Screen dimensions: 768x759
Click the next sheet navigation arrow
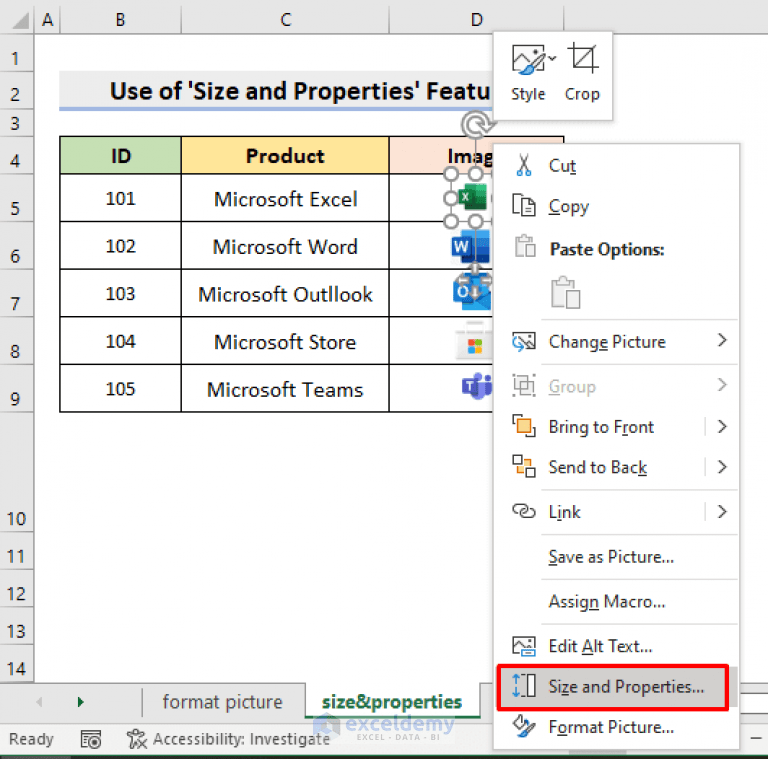click(81, 702)
